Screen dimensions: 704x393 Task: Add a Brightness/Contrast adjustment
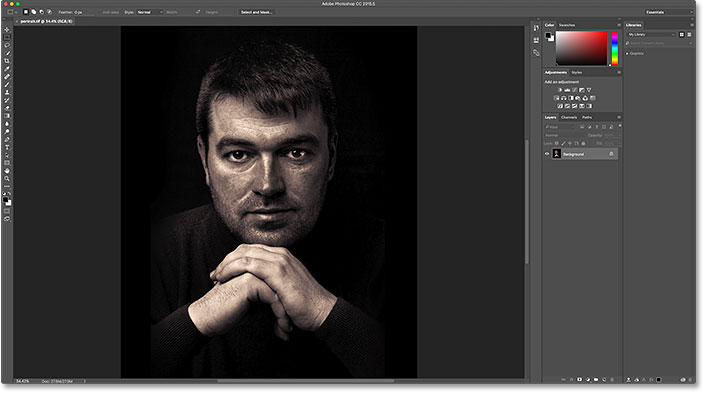[560, 90]
